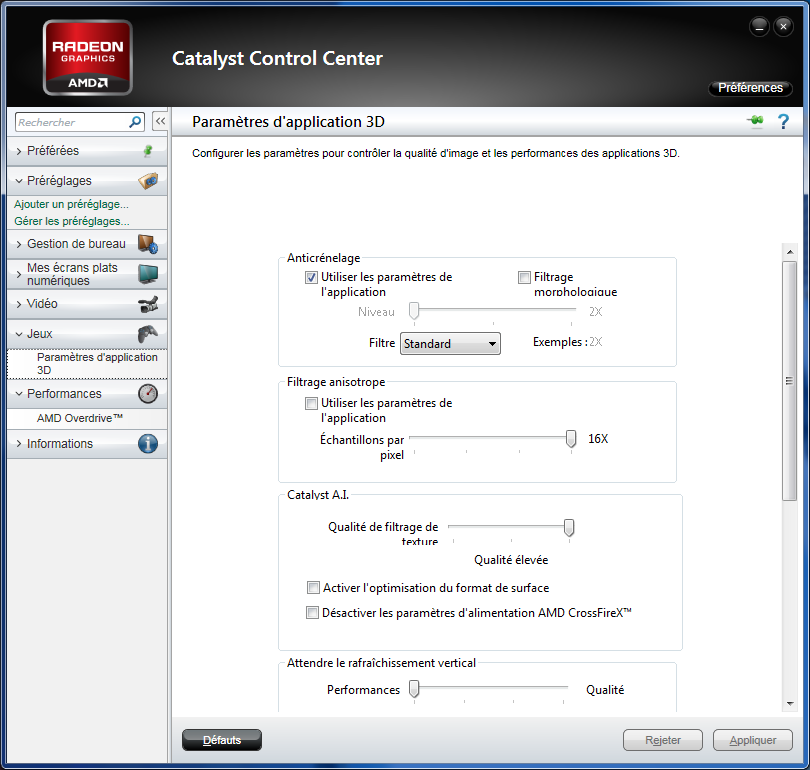The height and width of the screenshot is (770, 810).
Task: Click the Défauts button
Action: (221, 740)
